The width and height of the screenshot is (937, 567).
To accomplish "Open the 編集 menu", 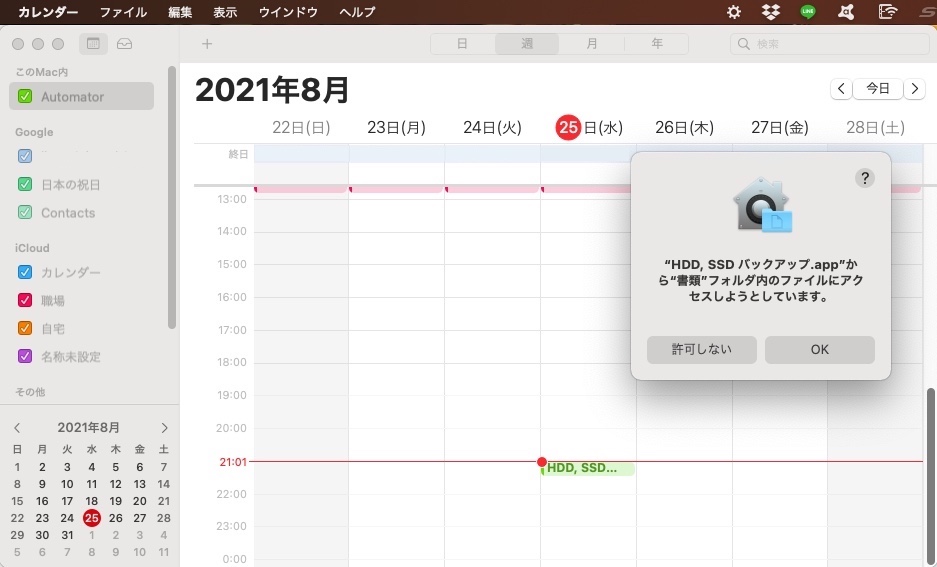I will [x=180, y=12].
